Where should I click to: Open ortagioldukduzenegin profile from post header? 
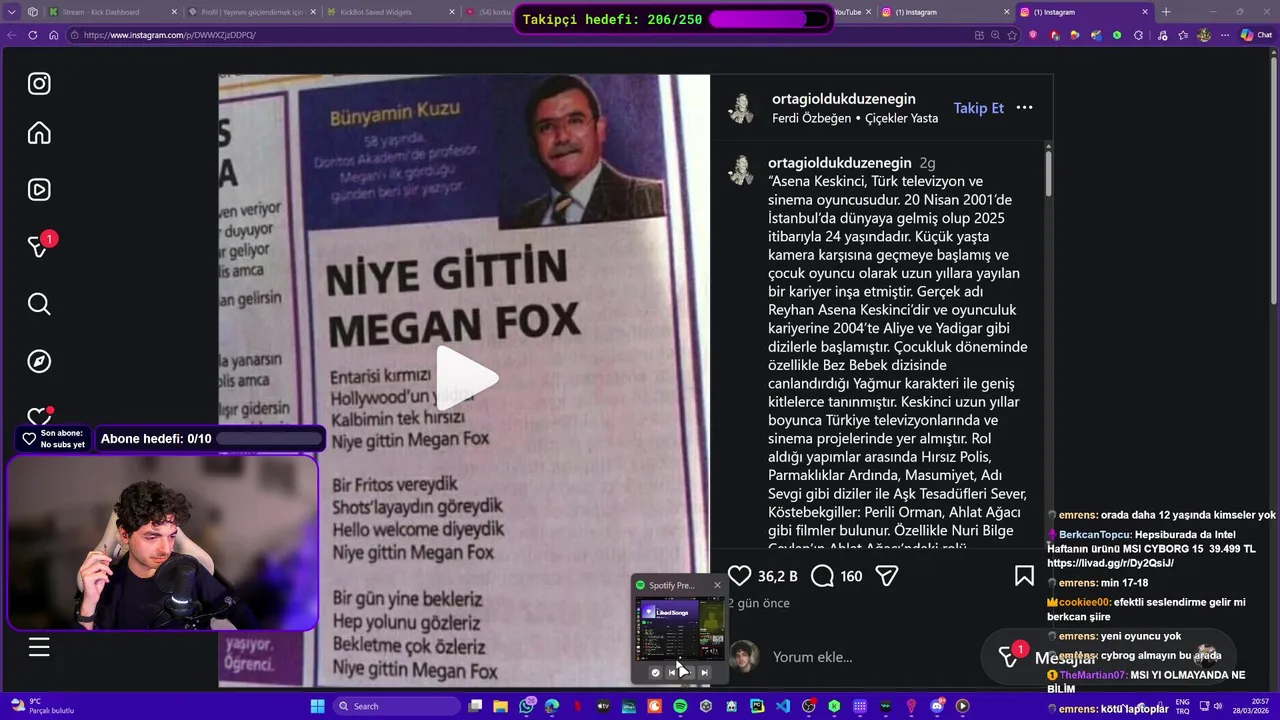(843, 99)
